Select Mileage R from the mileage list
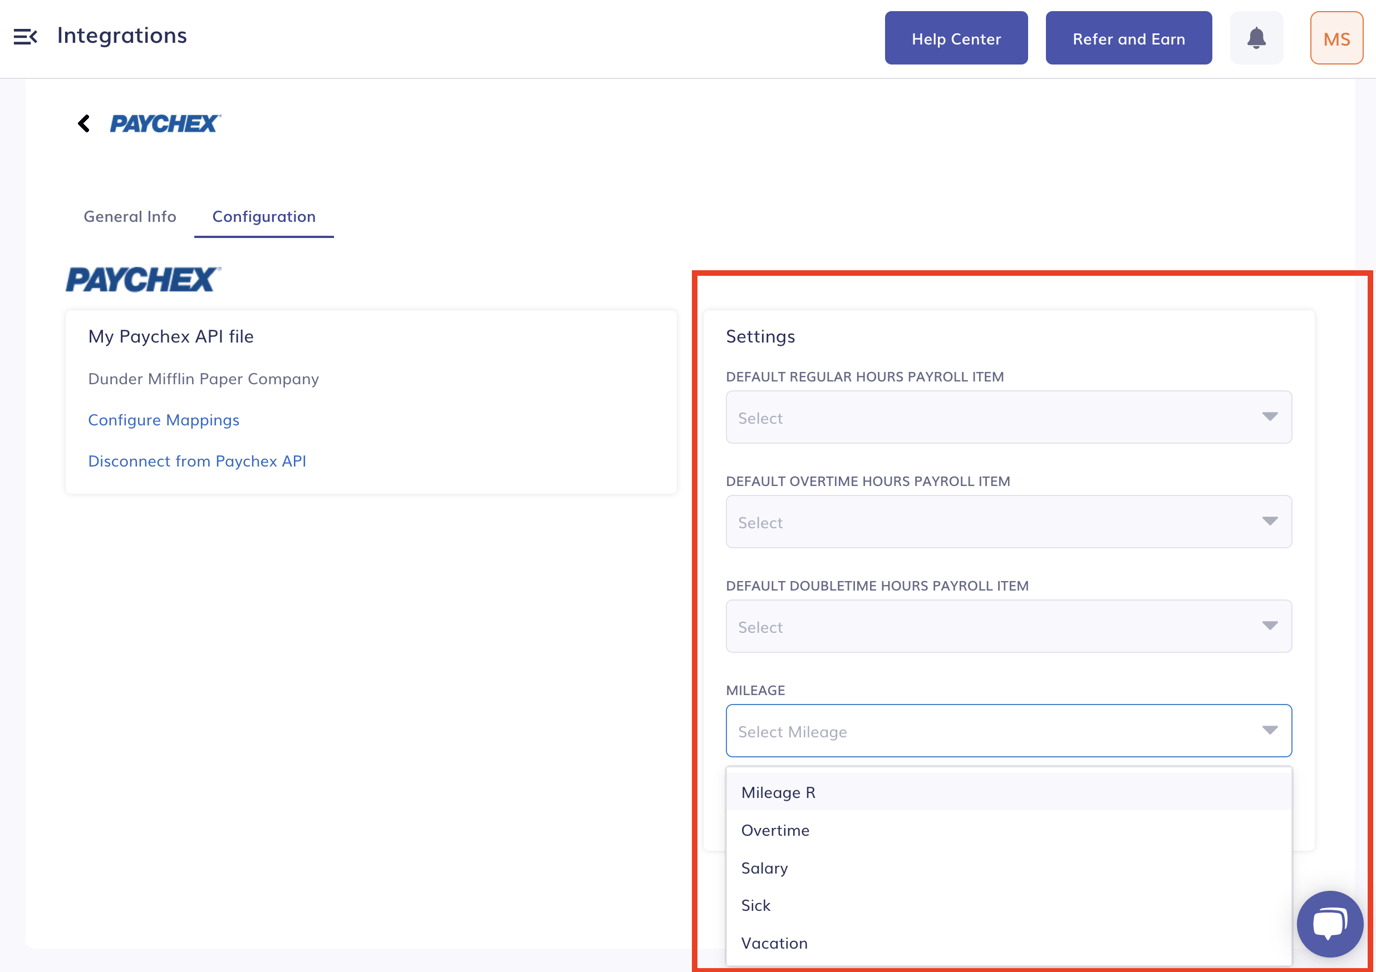Viewport: 1376px width, 972px height. [778, 791]
